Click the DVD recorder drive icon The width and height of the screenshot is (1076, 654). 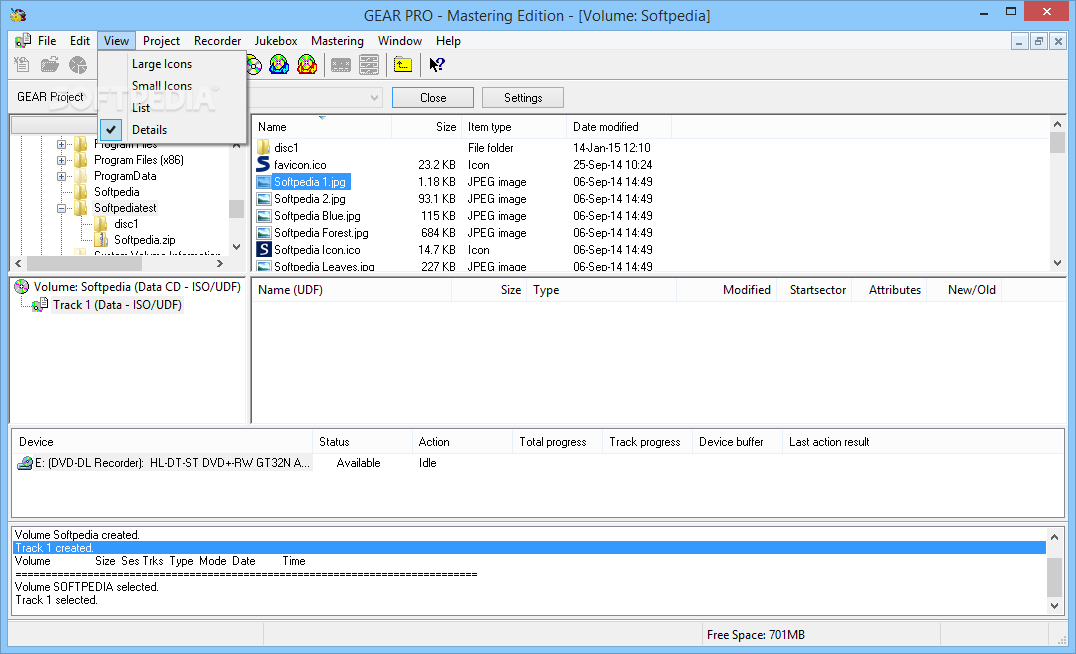click(x=25, y=463)
